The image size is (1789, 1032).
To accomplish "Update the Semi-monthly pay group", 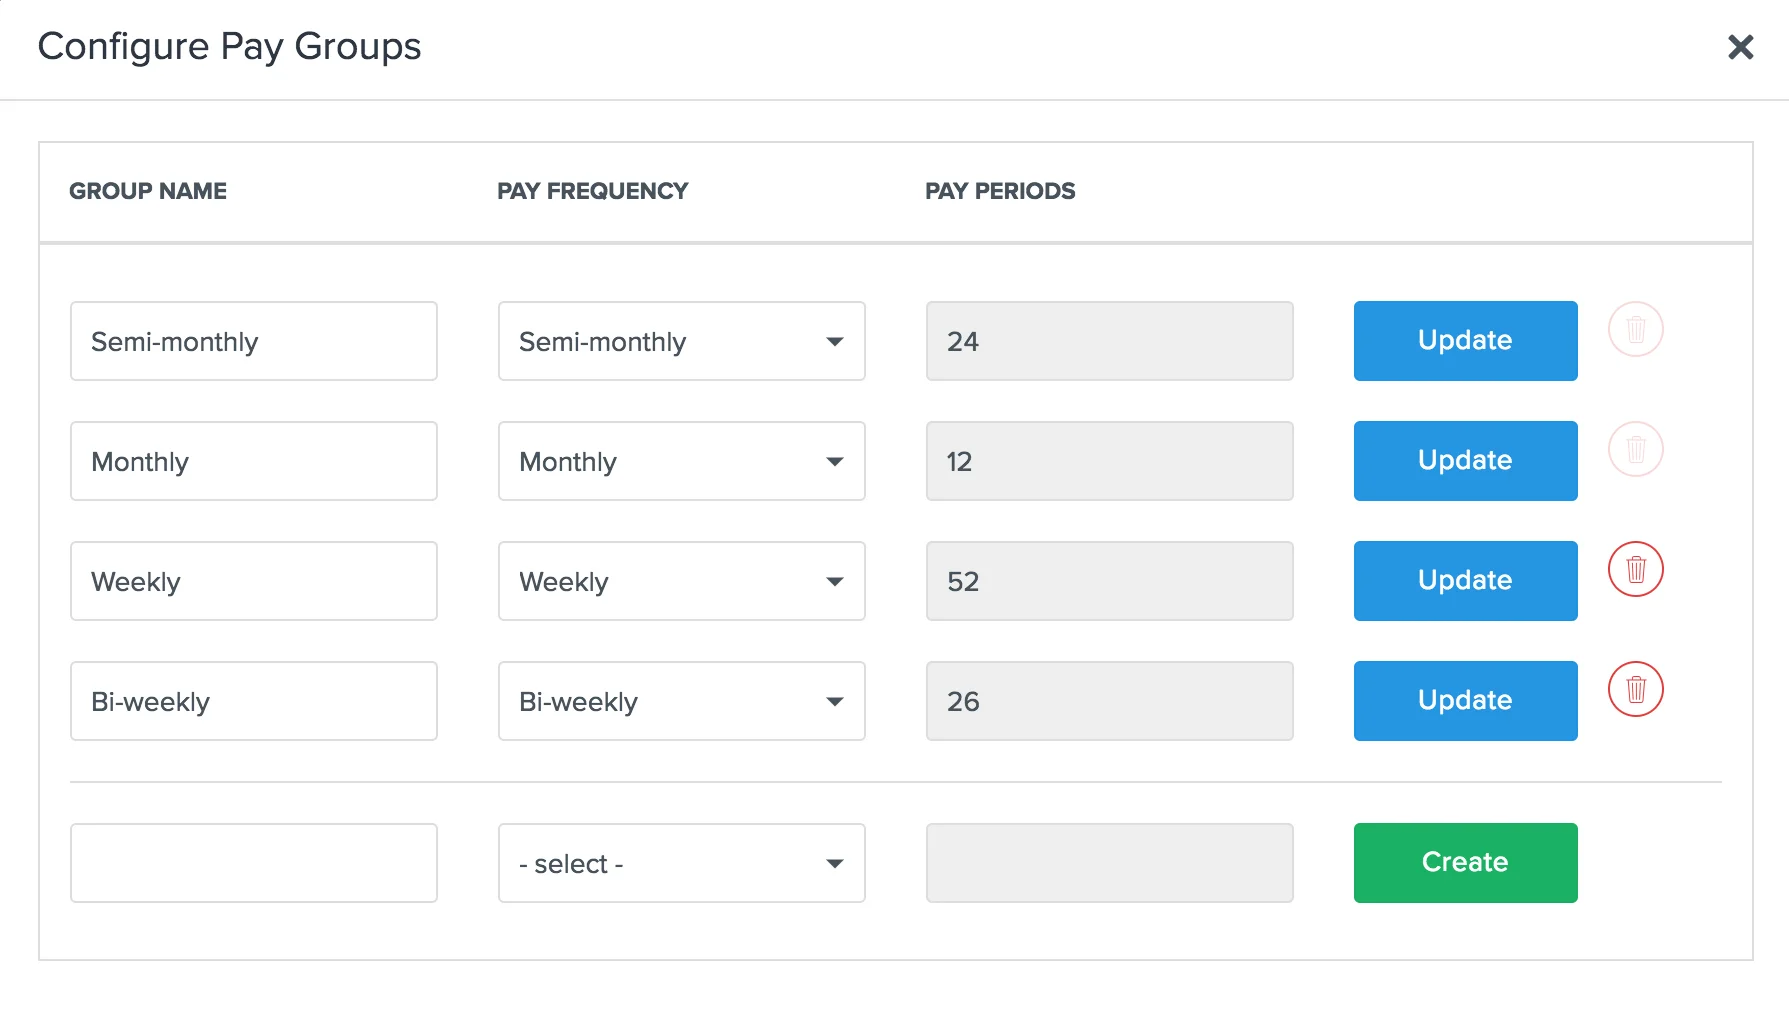I will [x=1465, y=341].
